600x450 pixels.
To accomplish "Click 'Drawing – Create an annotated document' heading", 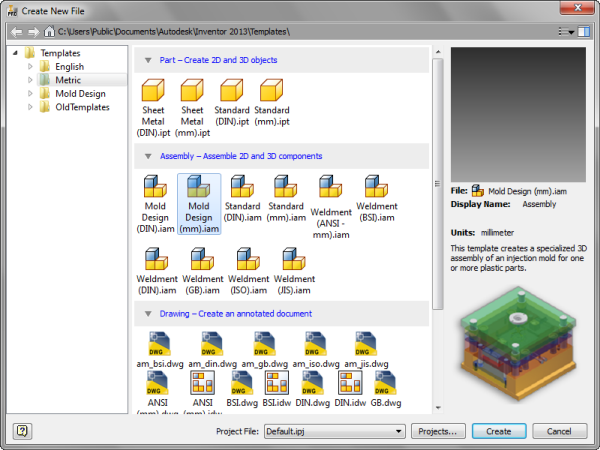I will (236, 314).
